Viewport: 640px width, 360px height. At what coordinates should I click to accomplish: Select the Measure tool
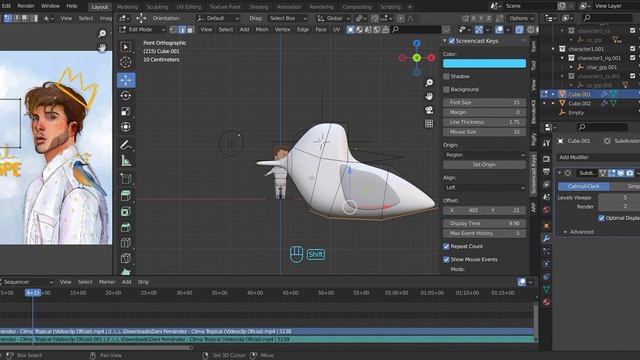click(126, 161)
